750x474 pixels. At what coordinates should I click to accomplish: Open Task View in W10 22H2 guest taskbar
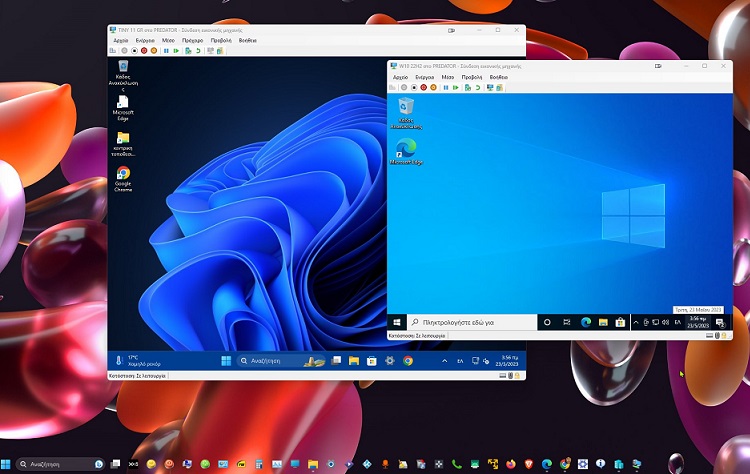point(567,322)
